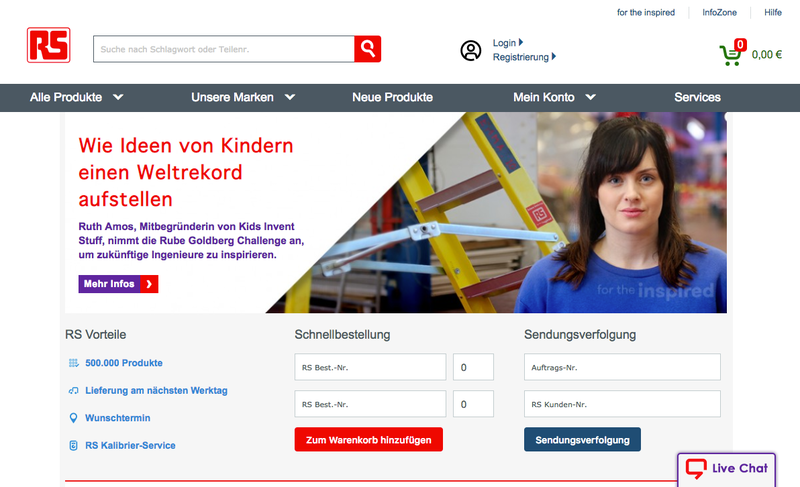Click the Live Chat speech bubble icon

pos(696,468)
